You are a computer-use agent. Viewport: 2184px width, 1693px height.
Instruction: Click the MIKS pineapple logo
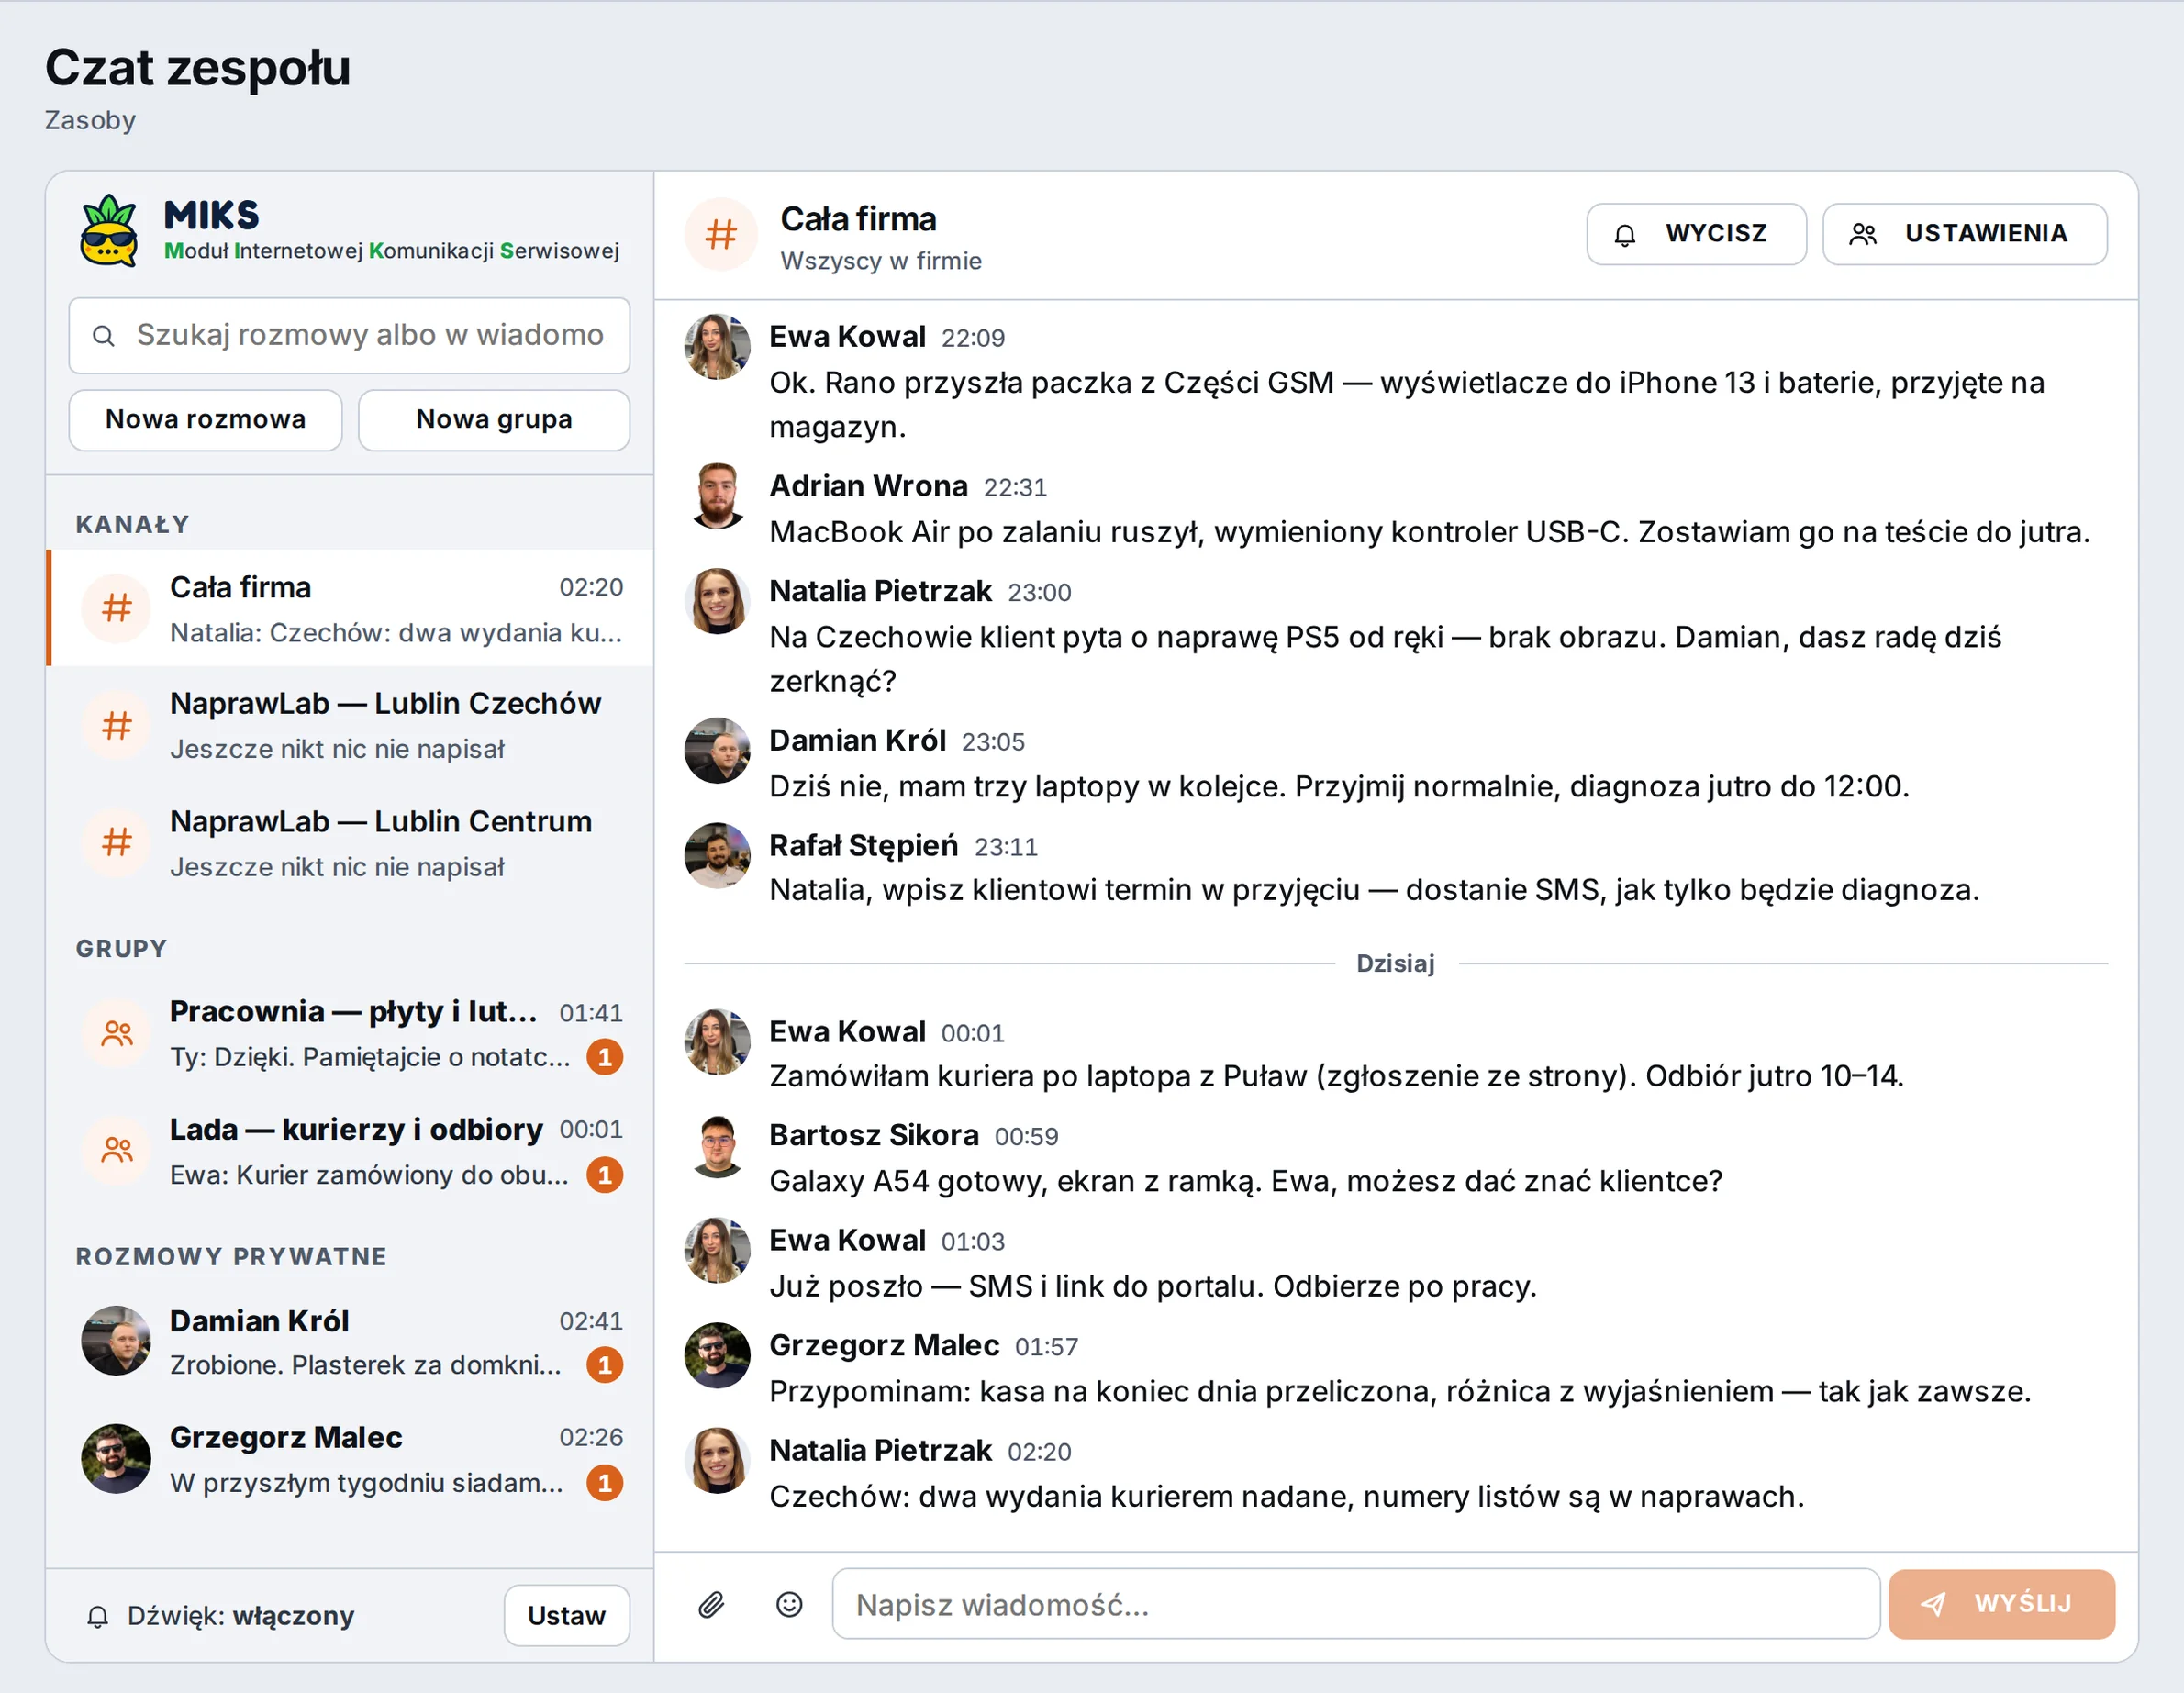click(108, 231)
